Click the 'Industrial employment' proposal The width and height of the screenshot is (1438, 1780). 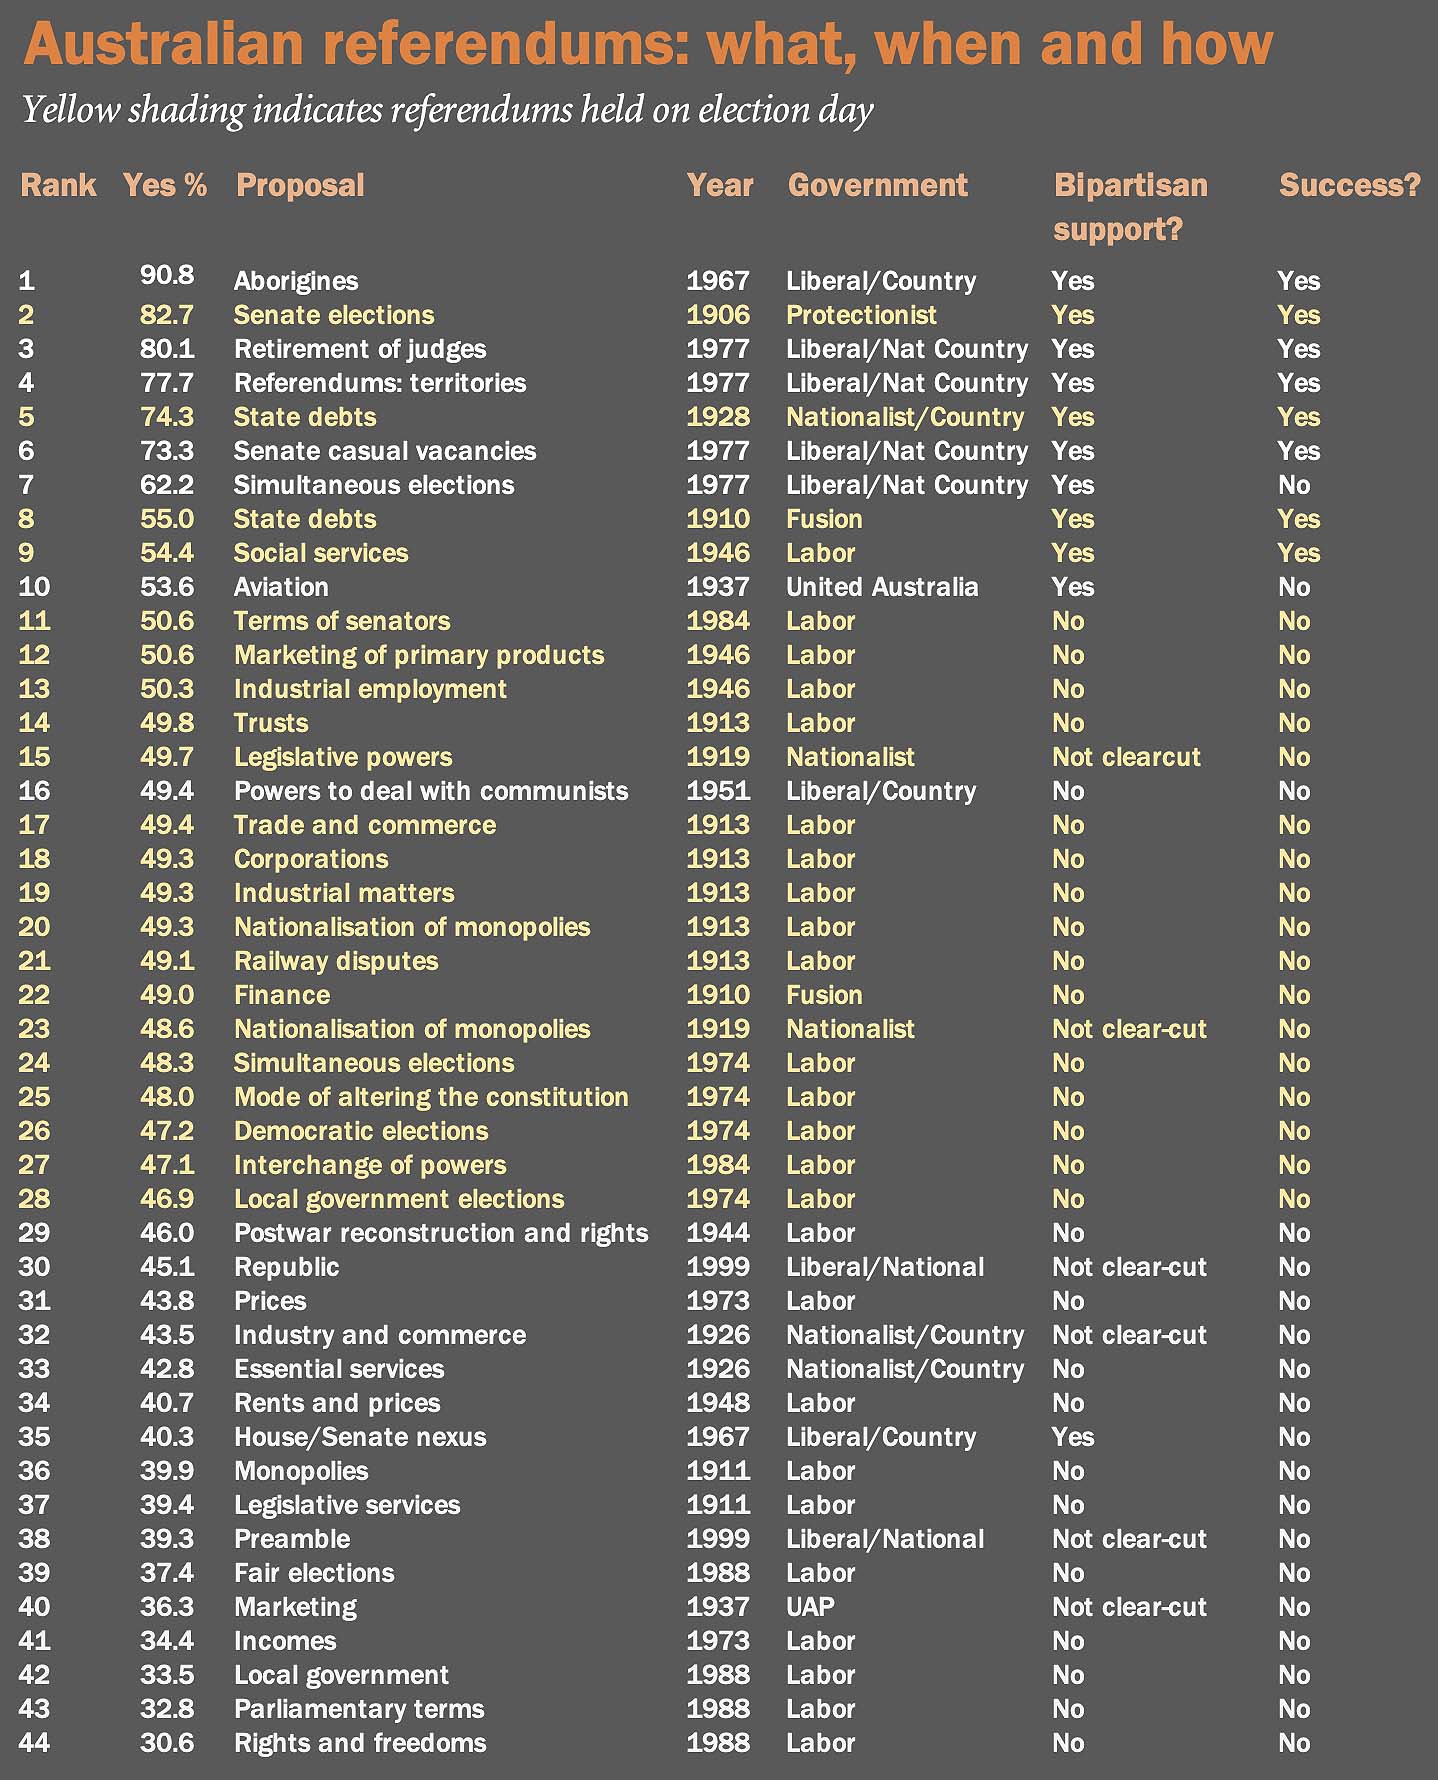[x=370, y=690]
